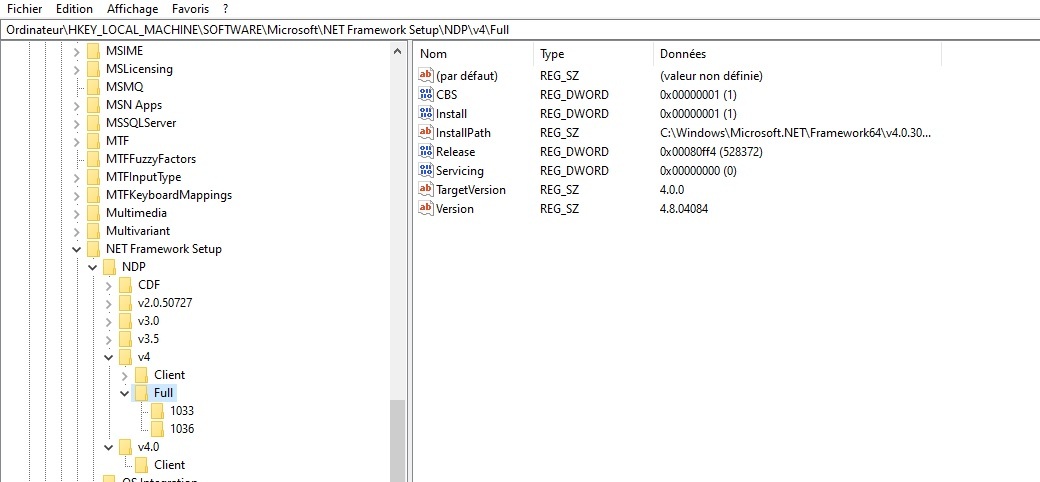Image resolution: width=1040 pixels, height=482 pixels.
Task: Open the Fichier menu
Action: click(x=25, y=9)
